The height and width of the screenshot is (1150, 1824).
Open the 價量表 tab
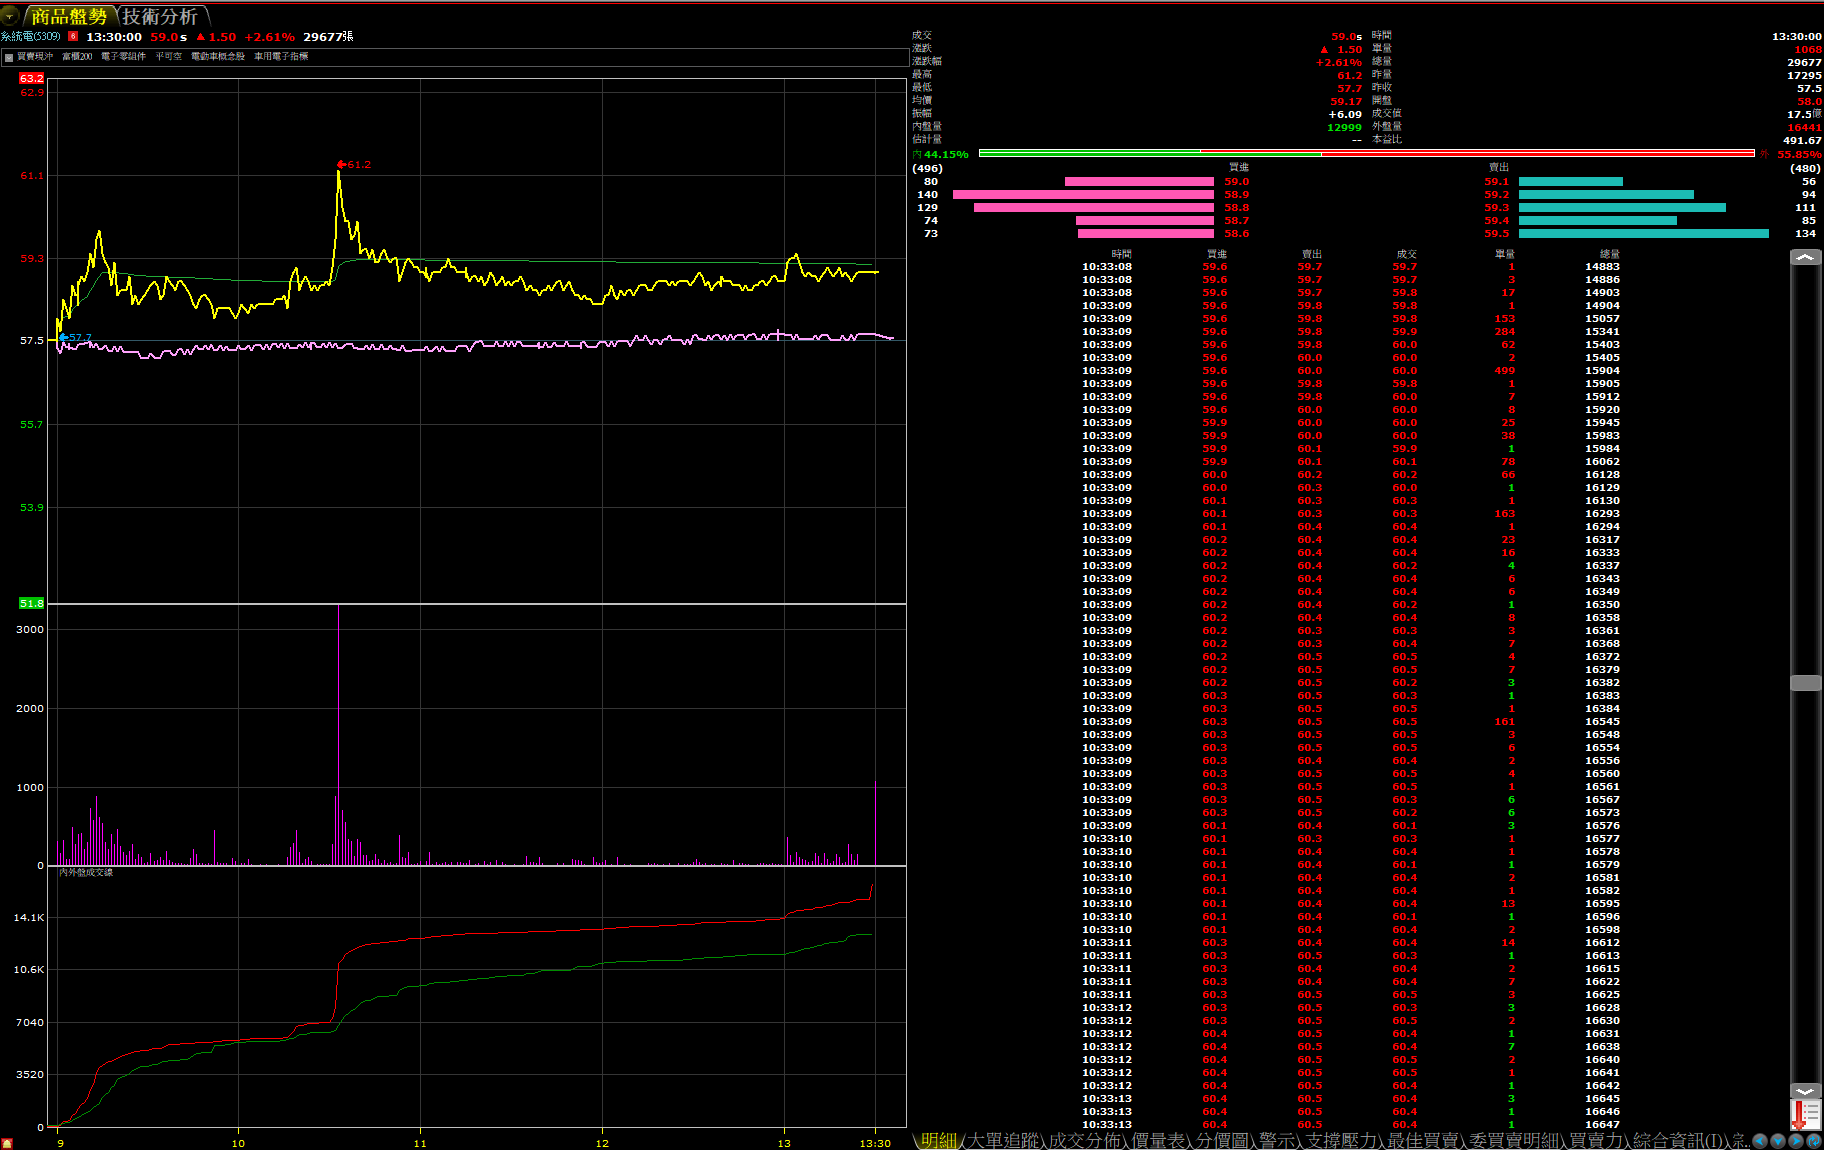coord(1158,1140)
